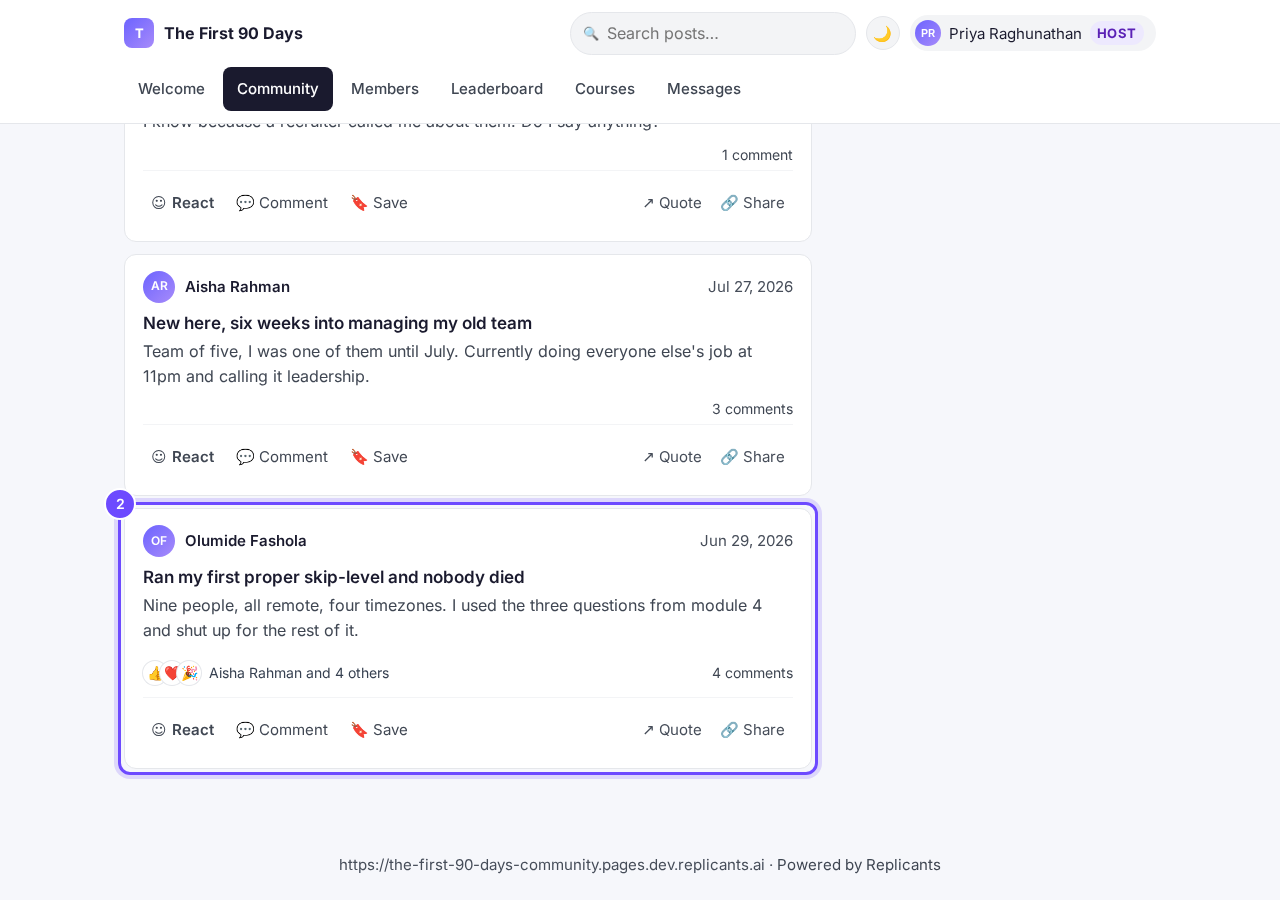The width and height of the screenshot is (1280, 900).
Task: React to Aisha Rahman's post
Action: [x=183, y=457]
